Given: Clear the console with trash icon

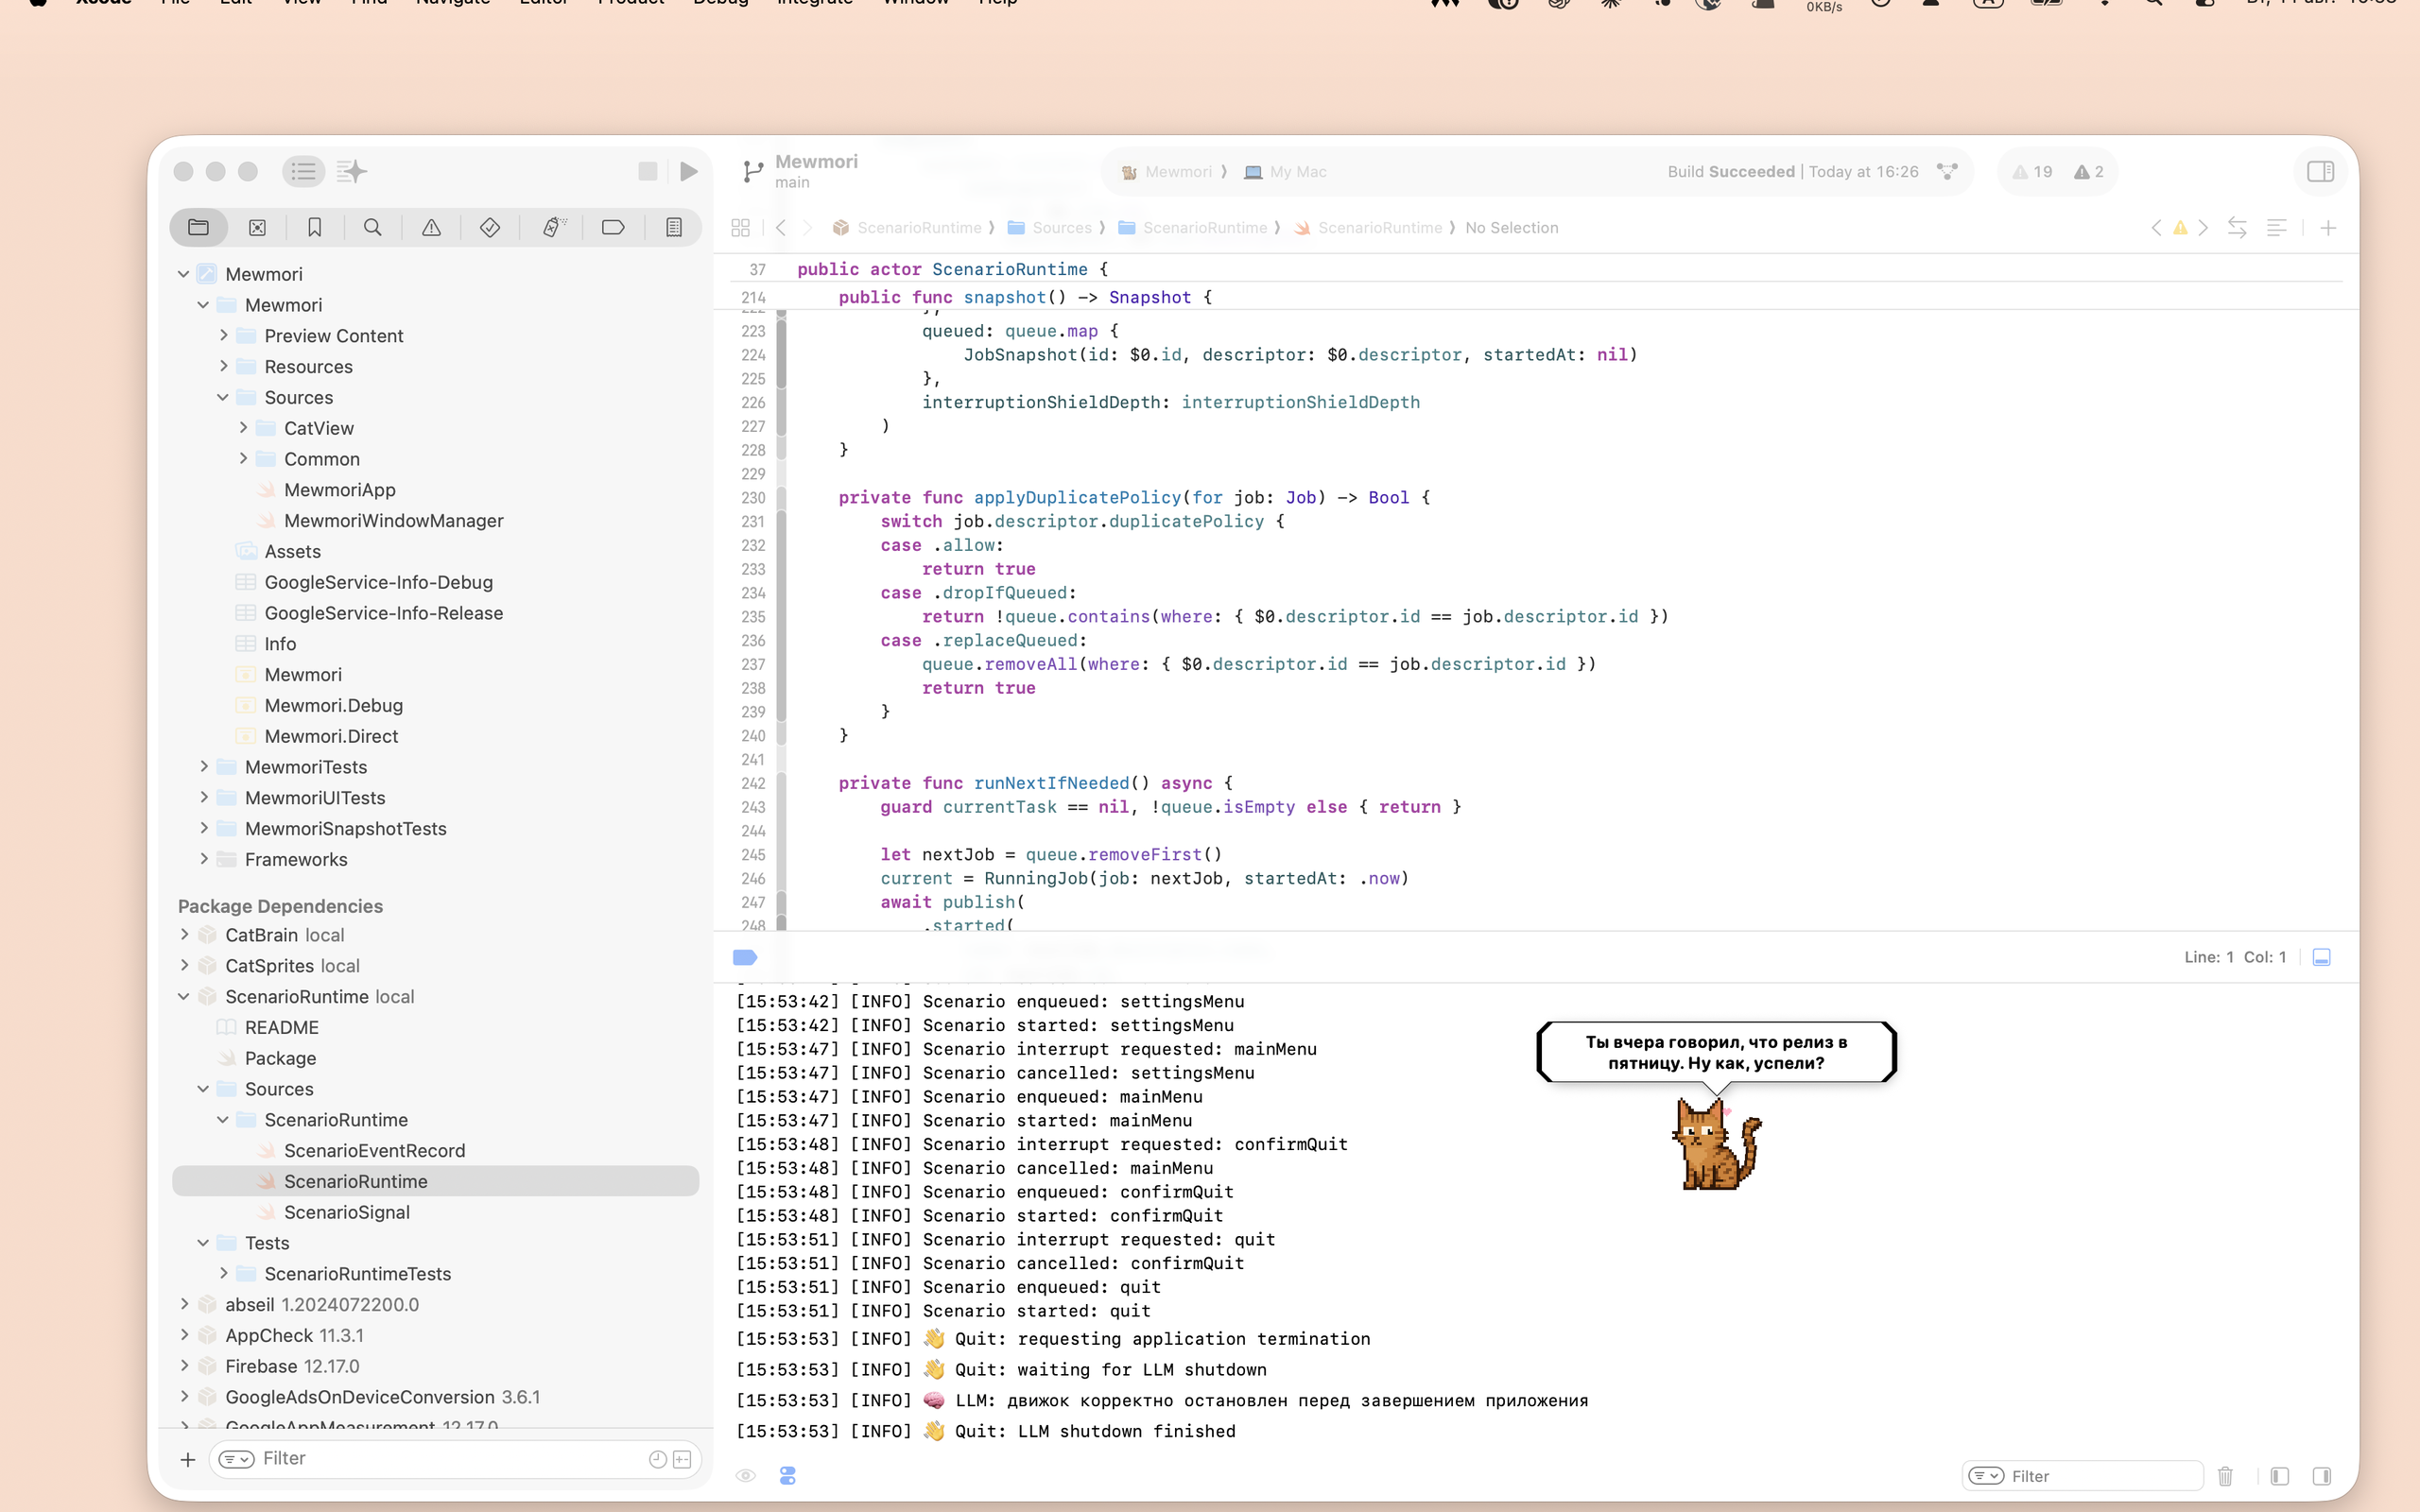Looking at the screenshot, I should 2225,1476.
